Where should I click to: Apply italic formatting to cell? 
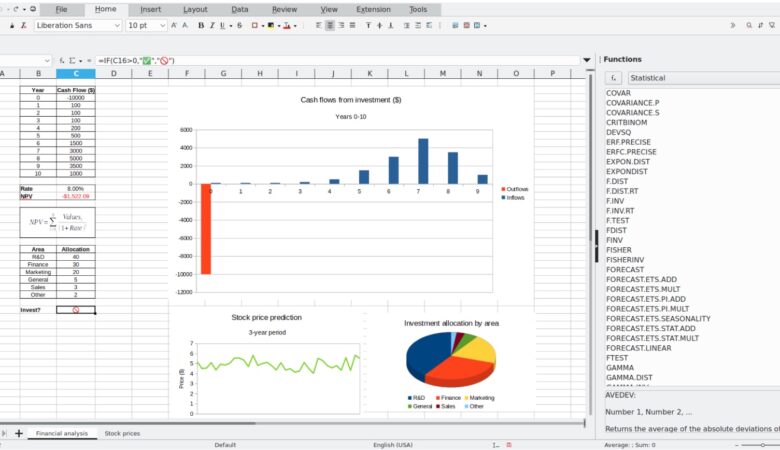(x=214, y=25)
